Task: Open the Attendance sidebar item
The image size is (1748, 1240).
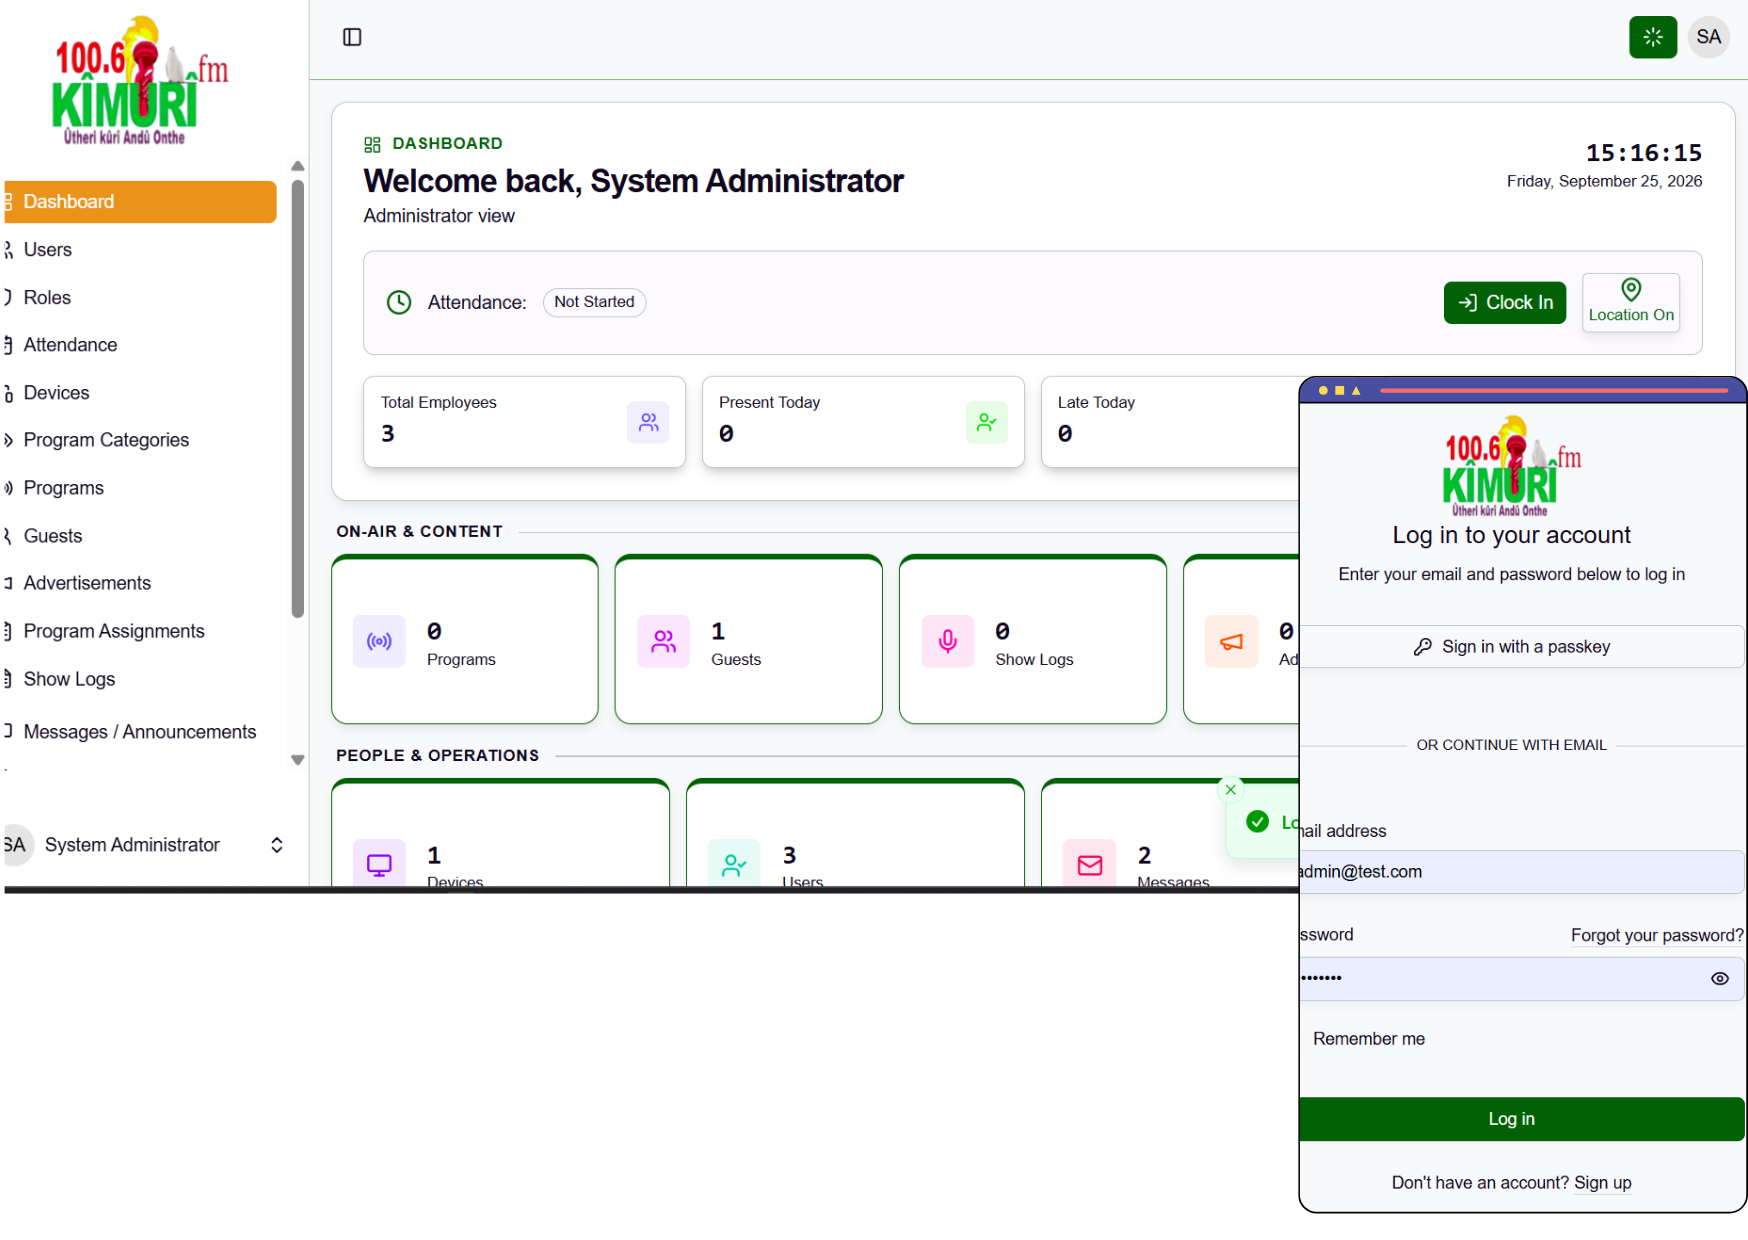Action: click(x=140, y=345)
